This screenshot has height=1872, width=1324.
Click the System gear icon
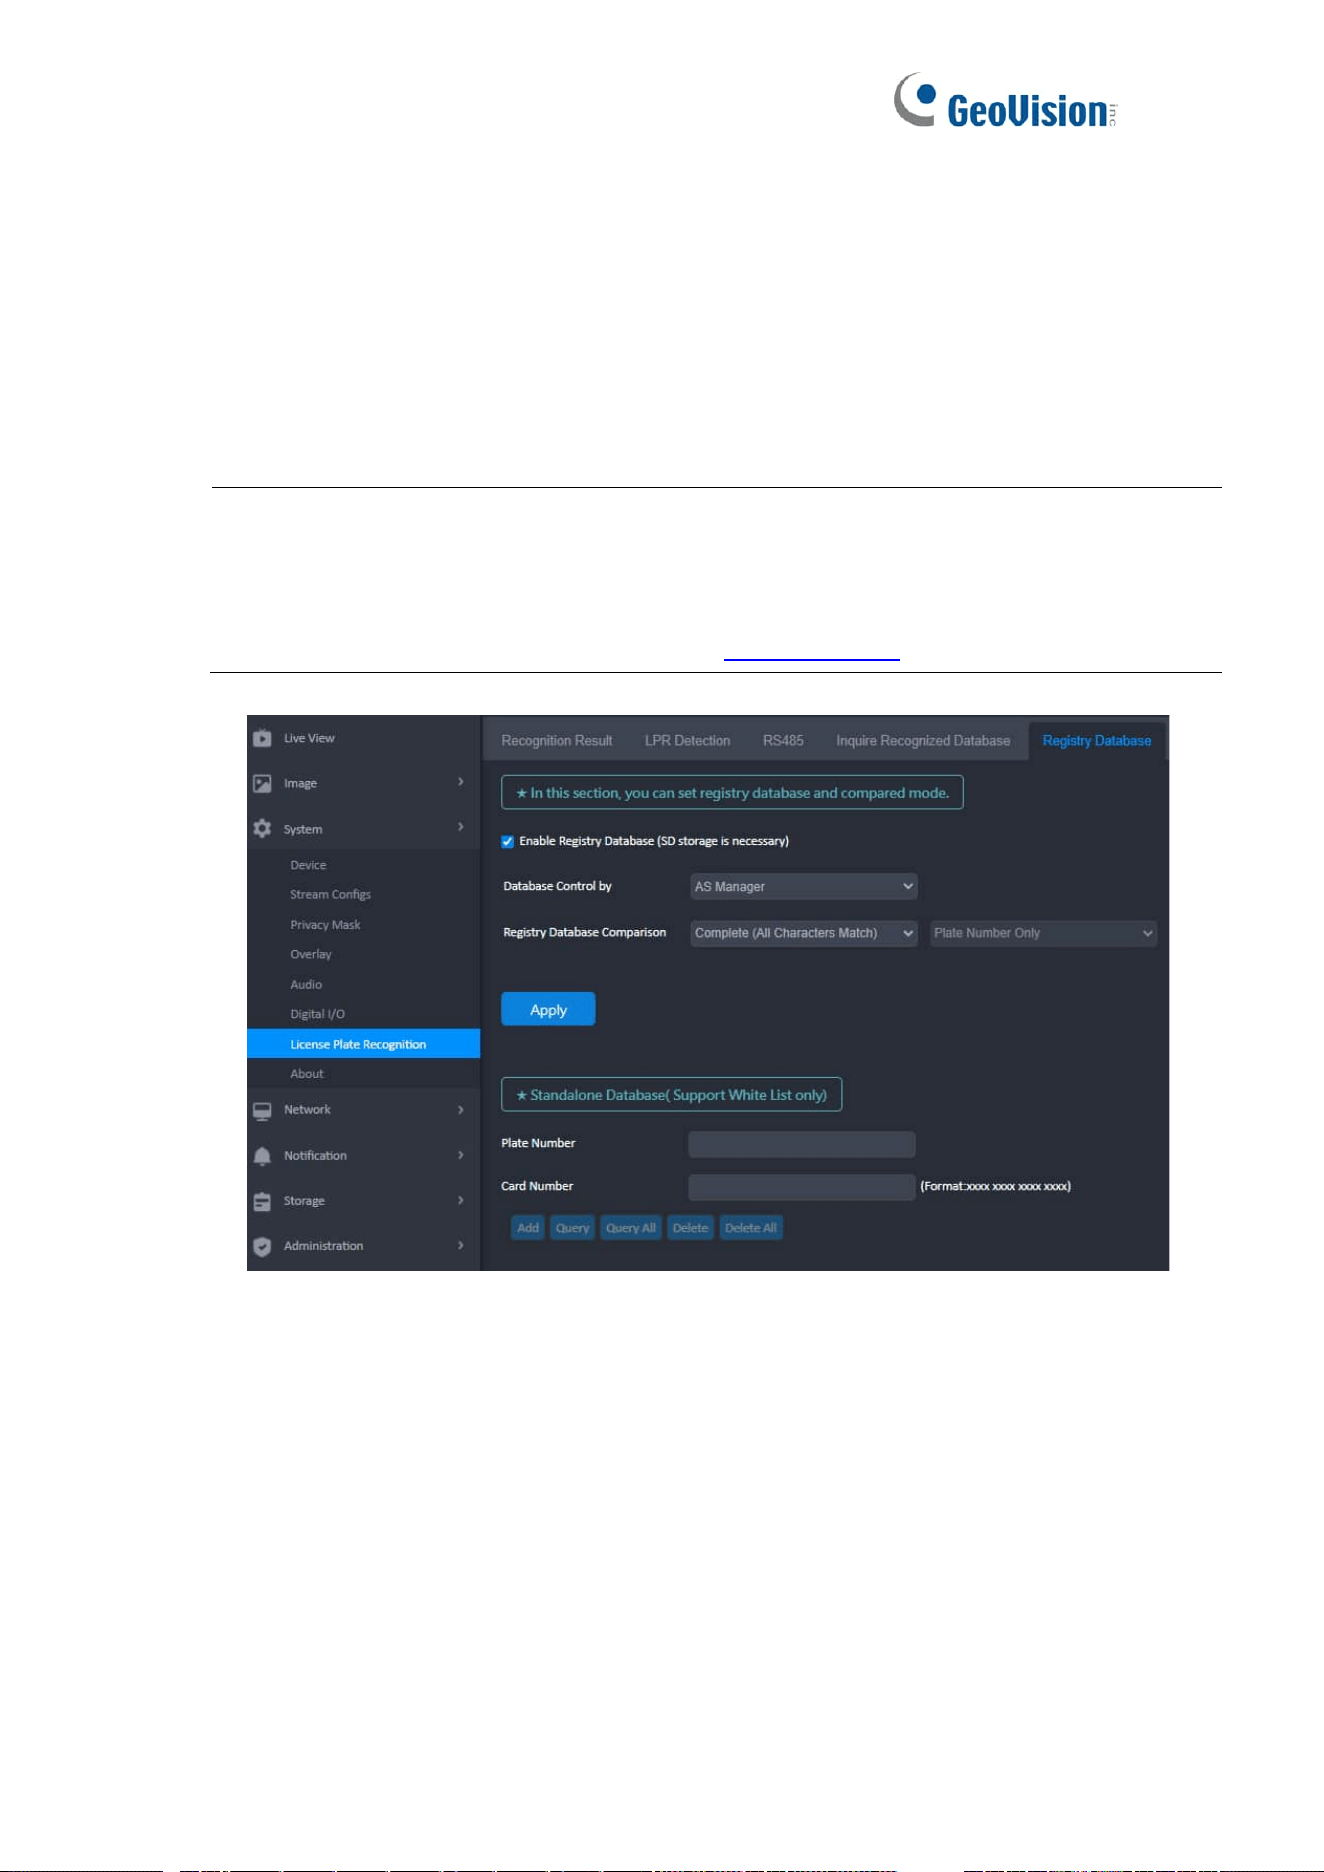pyautogui.click(x=262, y=828)
